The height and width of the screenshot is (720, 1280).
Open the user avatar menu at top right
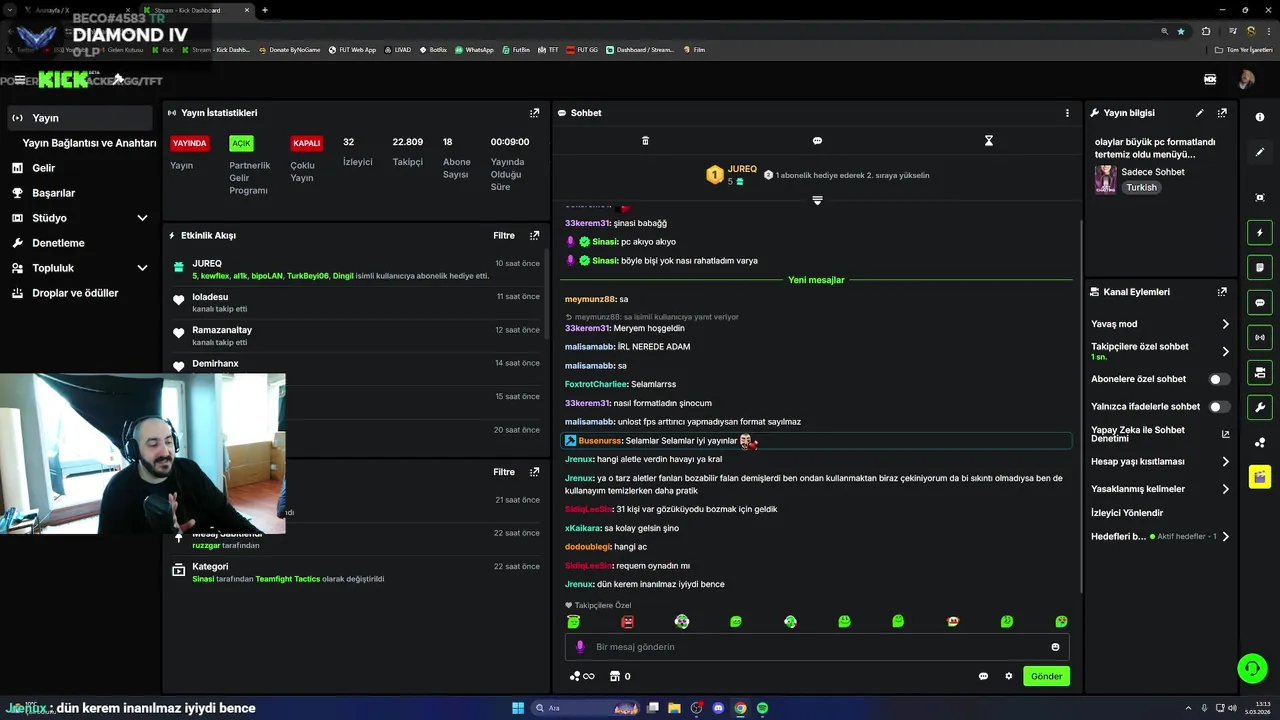(x=1246, y=79)
